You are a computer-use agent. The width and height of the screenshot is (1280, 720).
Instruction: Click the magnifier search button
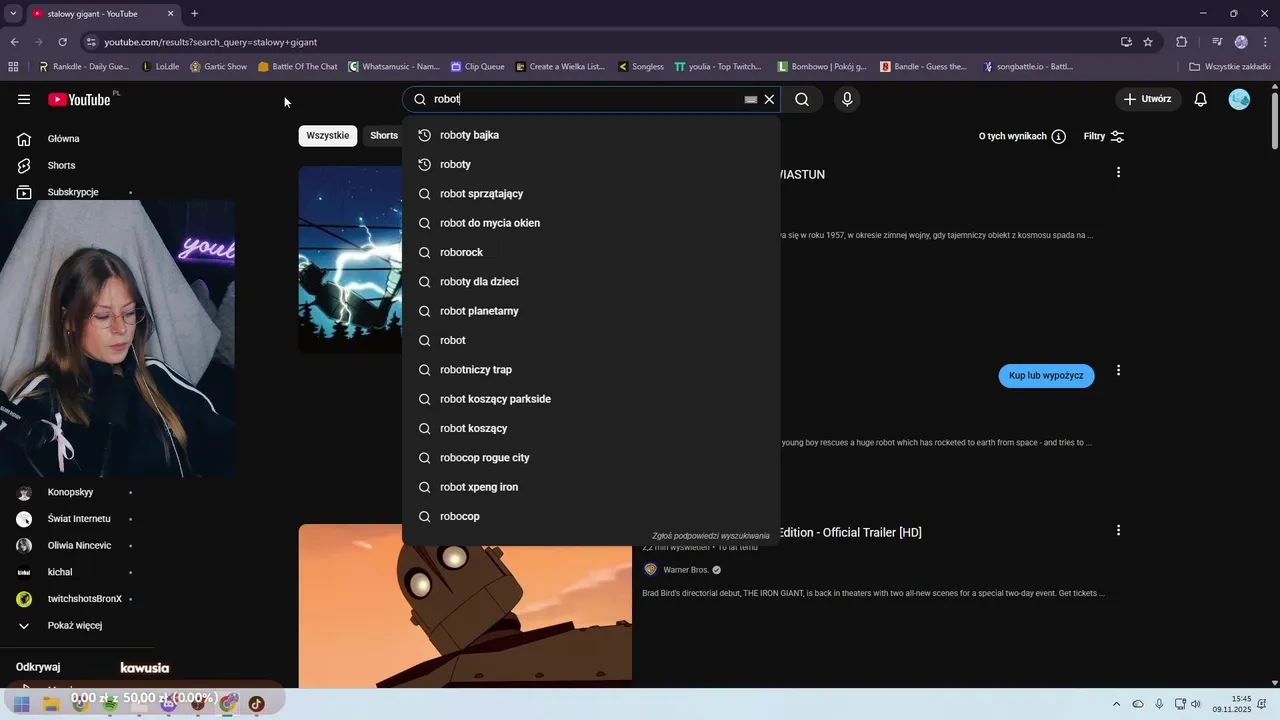tap(802, 99)
